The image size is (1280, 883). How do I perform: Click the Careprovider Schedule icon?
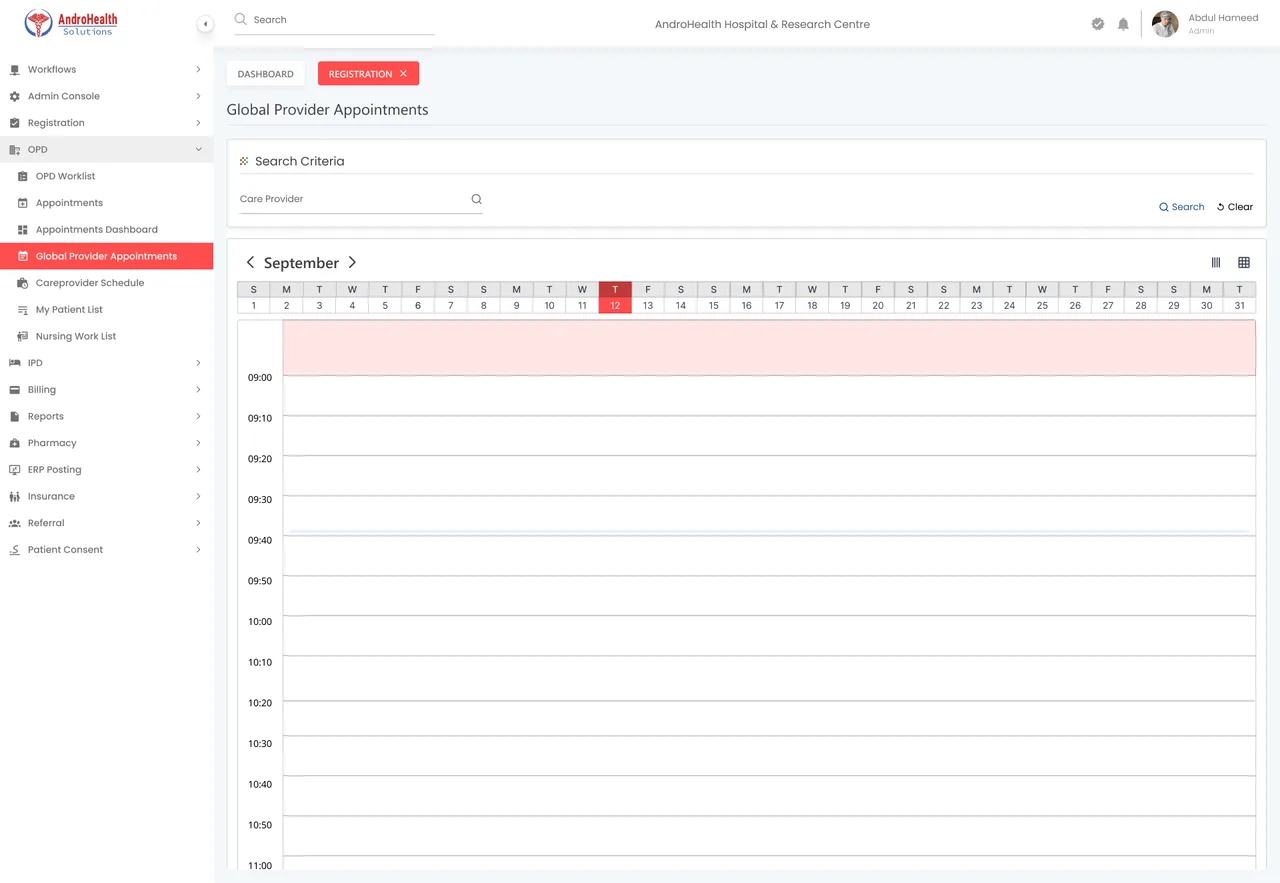23,283
